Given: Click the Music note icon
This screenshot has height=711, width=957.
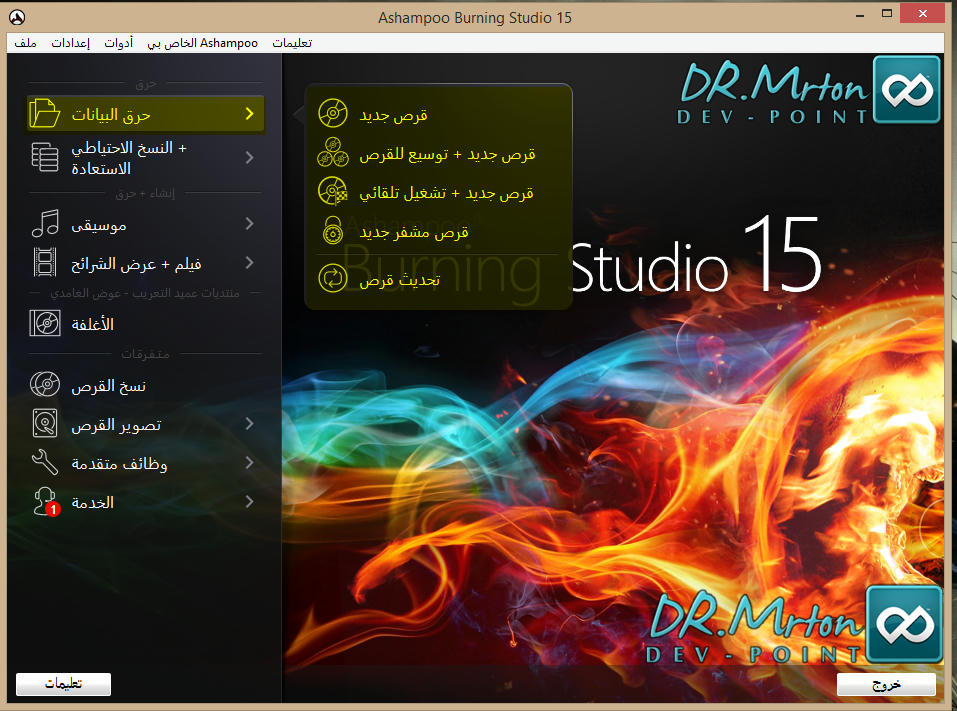Looking at the screenshot, I should tap(45, 223).
